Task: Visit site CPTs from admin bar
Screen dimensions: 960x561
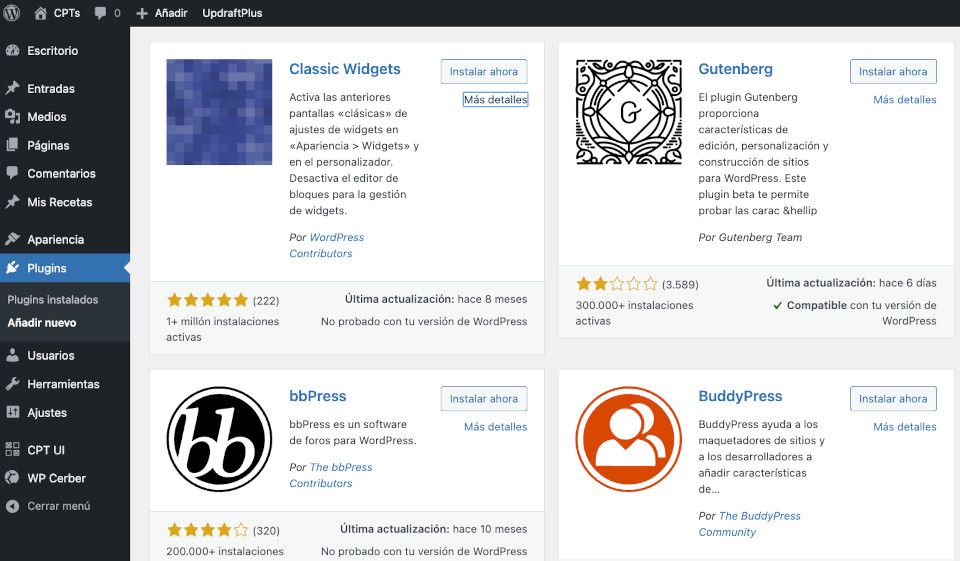Action: point(67,13)
